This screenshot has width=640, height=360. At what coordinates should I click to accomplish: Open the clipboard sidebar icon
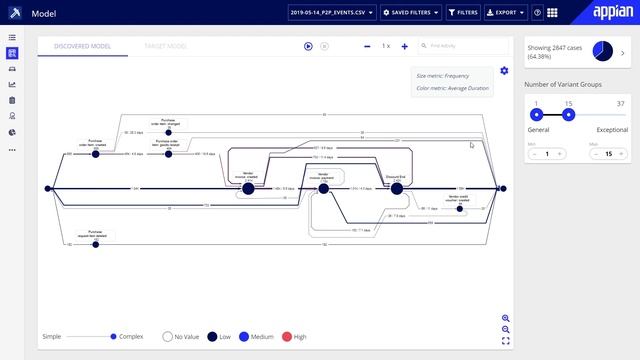[12, 100]
